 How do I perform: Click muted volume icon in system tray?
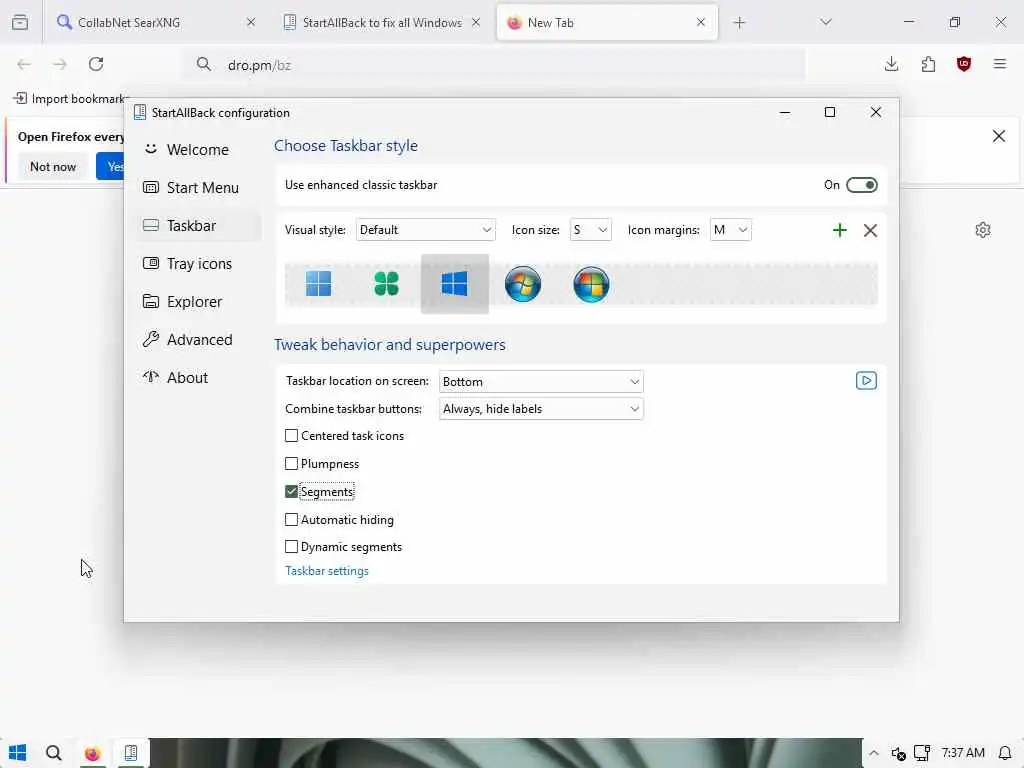point(899,753)
